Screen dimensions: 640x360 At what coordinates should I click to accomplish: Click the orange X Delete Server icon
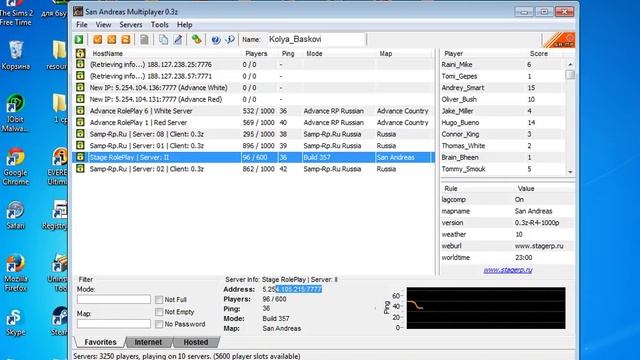tap(111, 40)
